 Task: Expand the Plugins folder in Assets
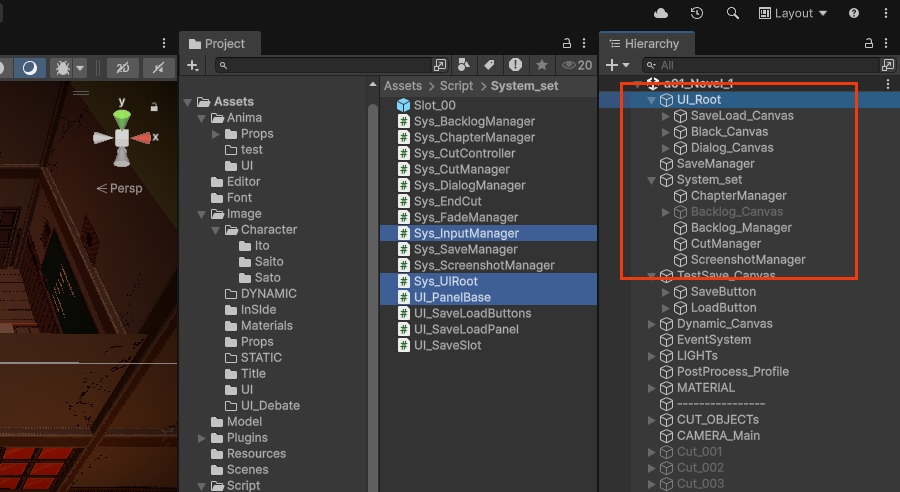[202, 438]
